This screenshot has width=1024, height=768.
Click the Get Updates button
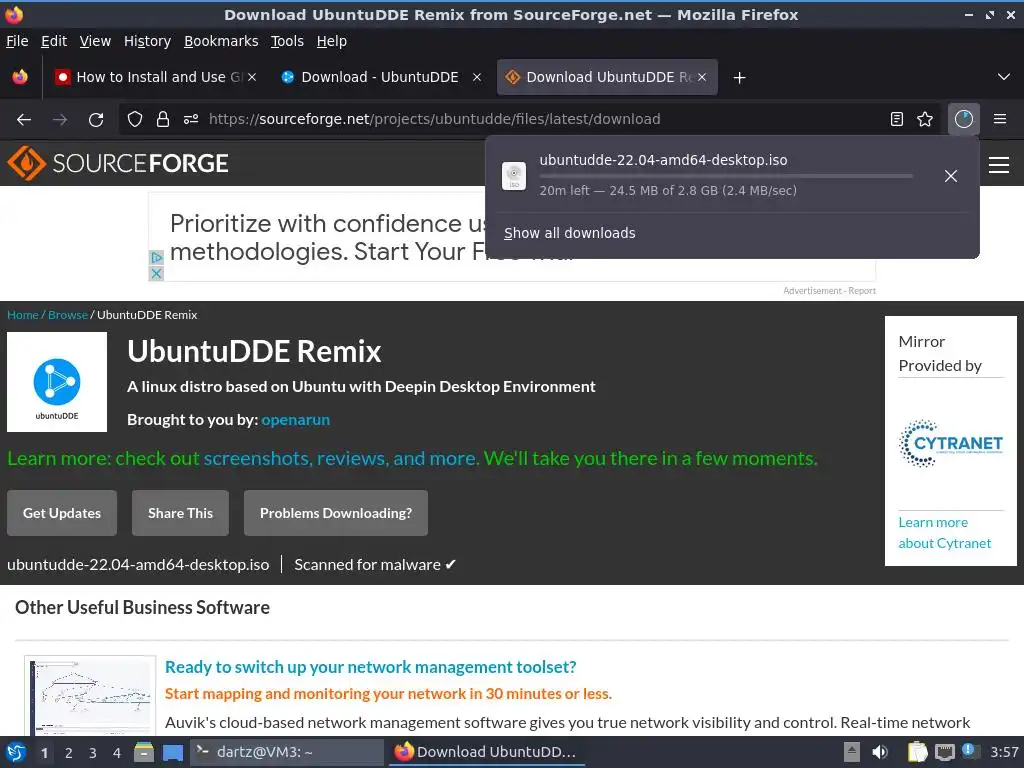pos(62,513)
